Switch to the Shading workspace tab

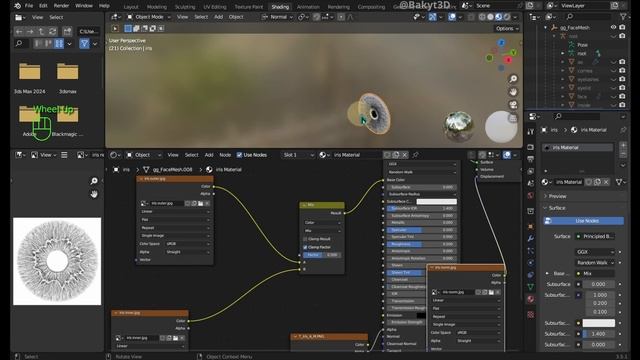pos(280,7)
